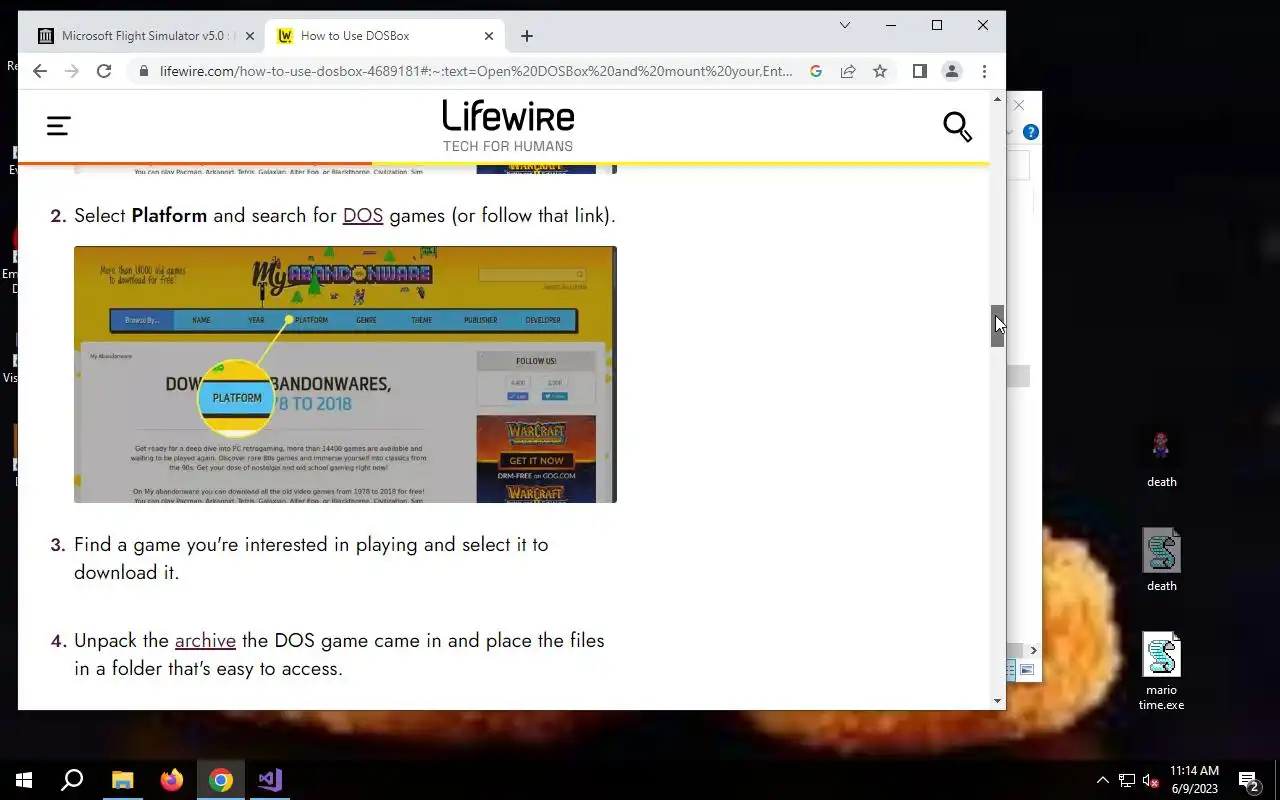Follow the DOS link in step 2
The width and height of the screenshot is (1280, 800).
(363, 216)
